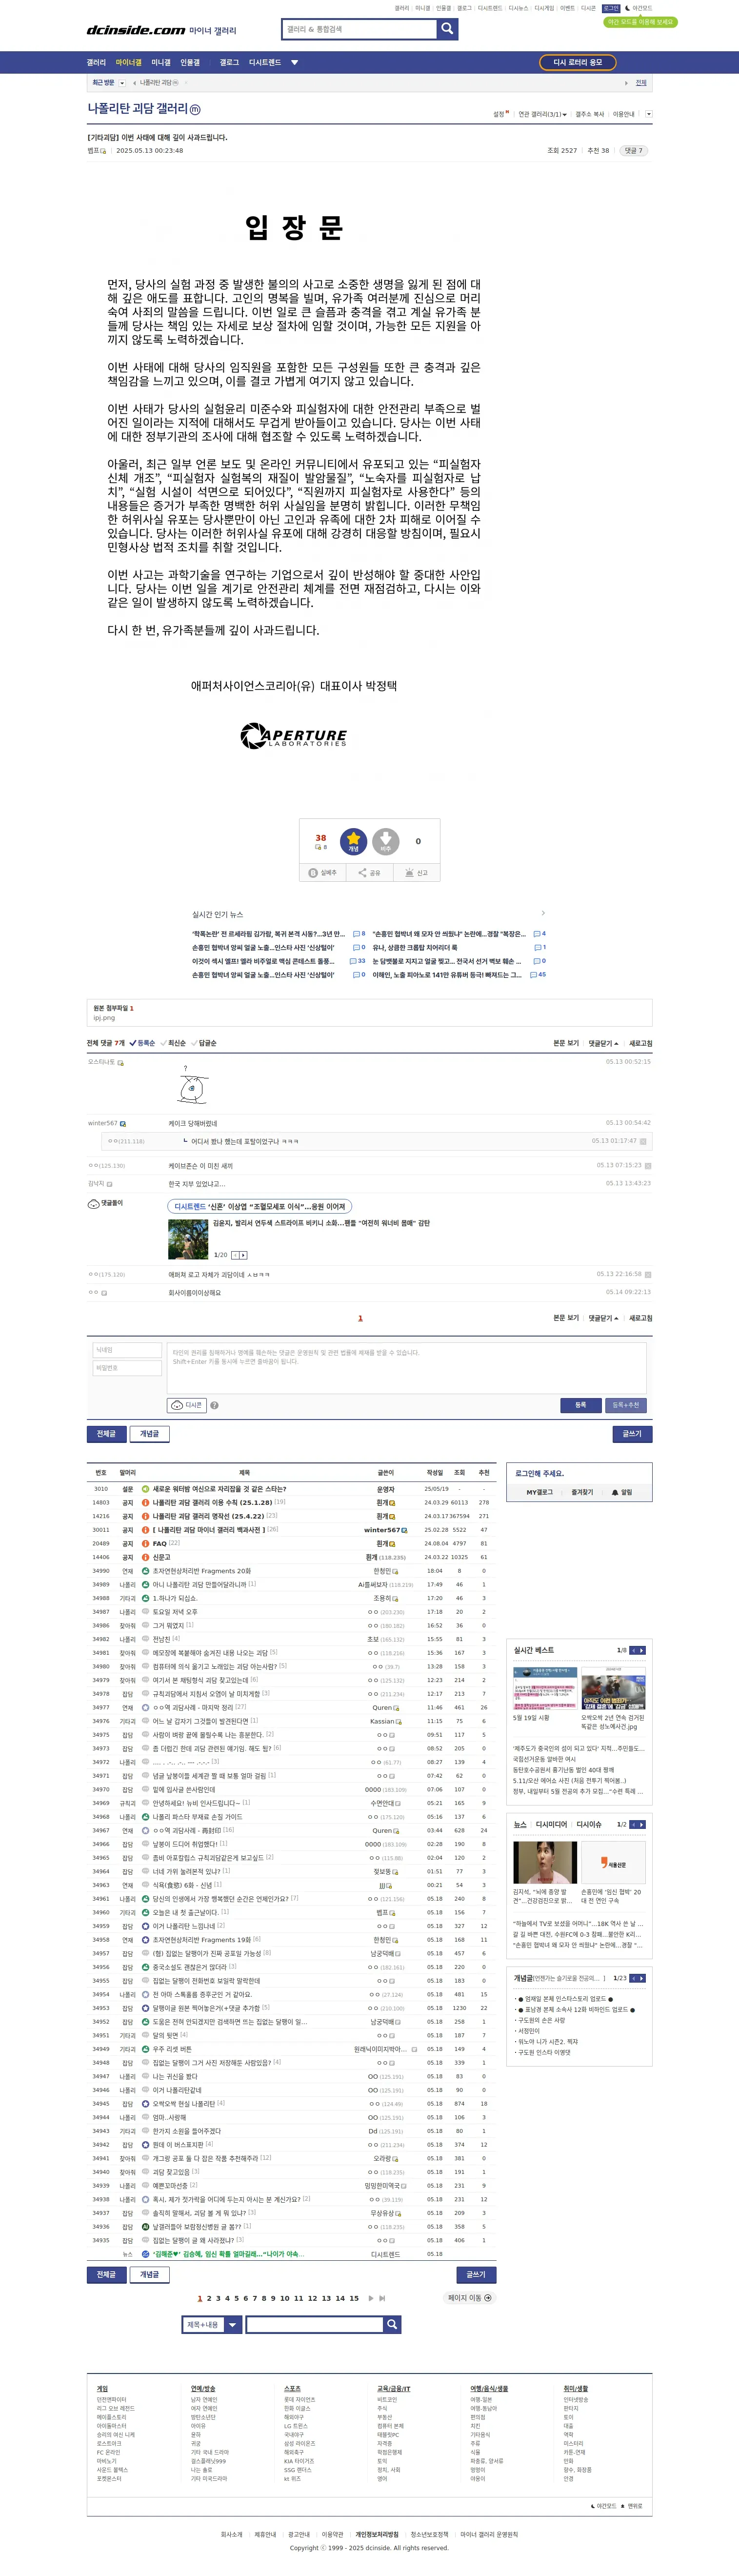Click the previous arrow in the 실시간 베스트 box
The width and height of the screenshot is (739, 2576).
(633, 1650)
